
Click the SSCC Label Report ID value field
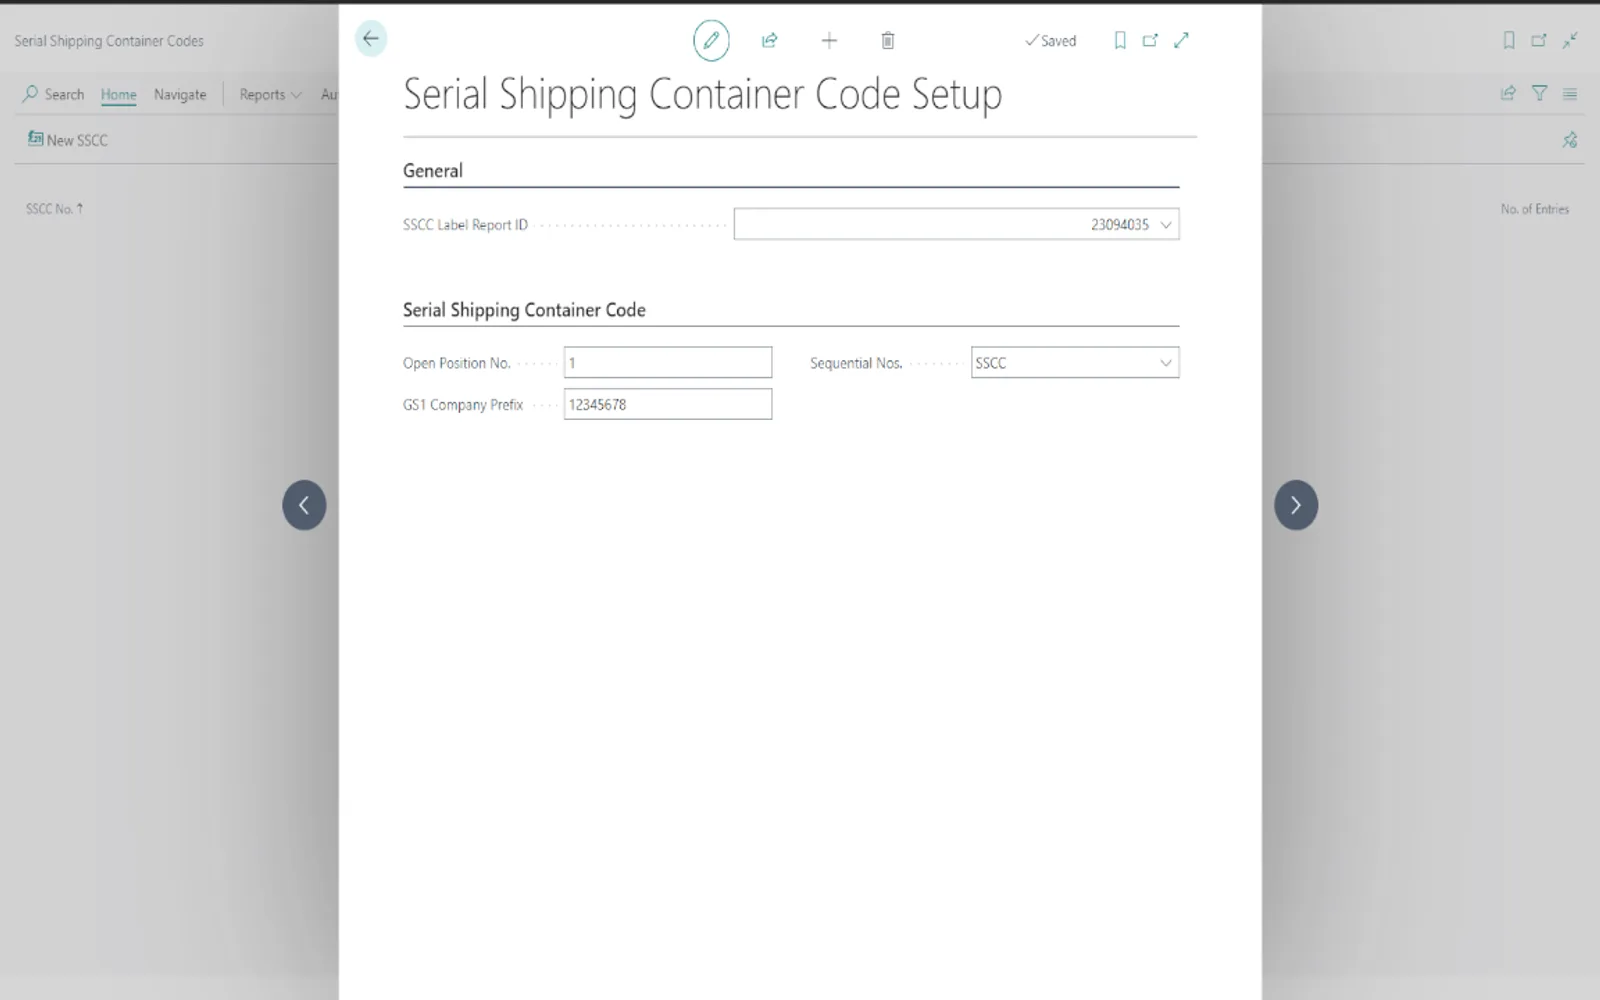coord(956,224)
